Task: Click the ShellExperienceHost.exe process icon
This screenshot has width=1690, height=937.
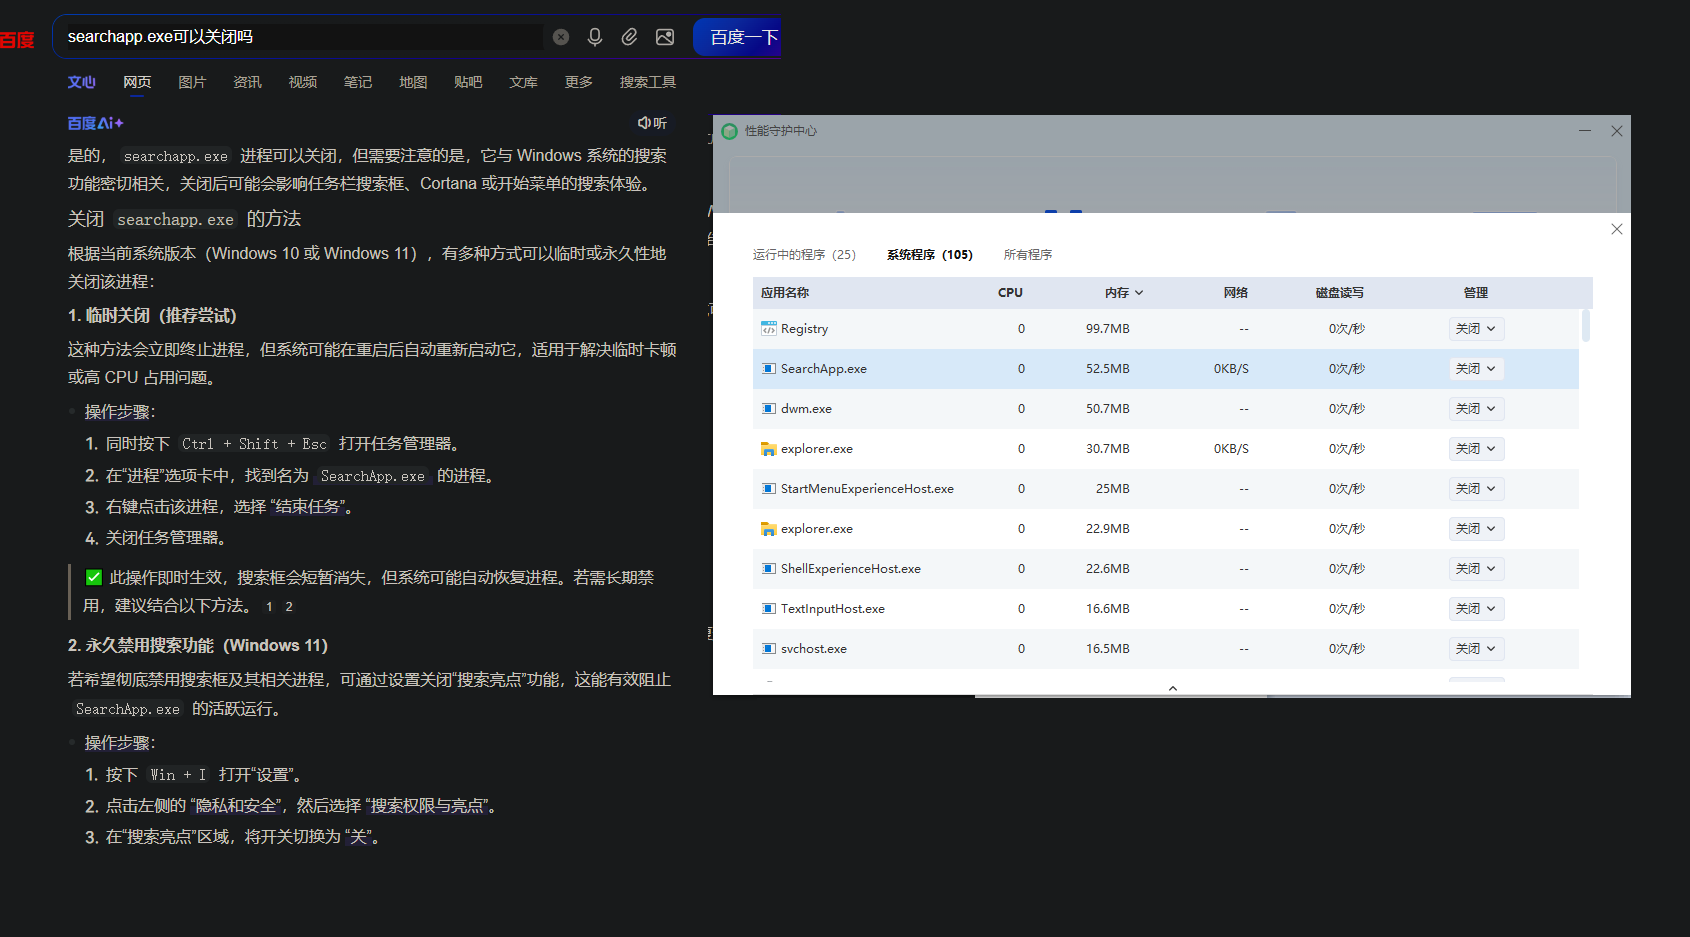Action: click(769, 568)
